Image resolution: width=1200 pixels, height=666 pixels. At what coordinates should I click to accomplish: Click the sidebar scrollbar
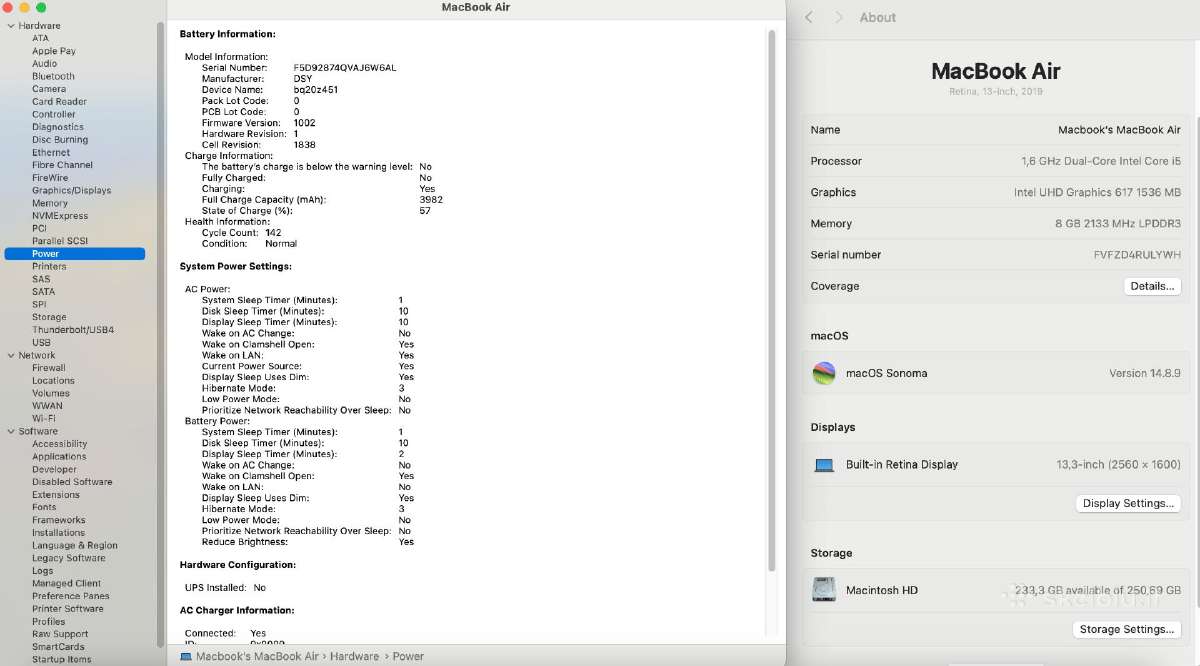(160, 335)
